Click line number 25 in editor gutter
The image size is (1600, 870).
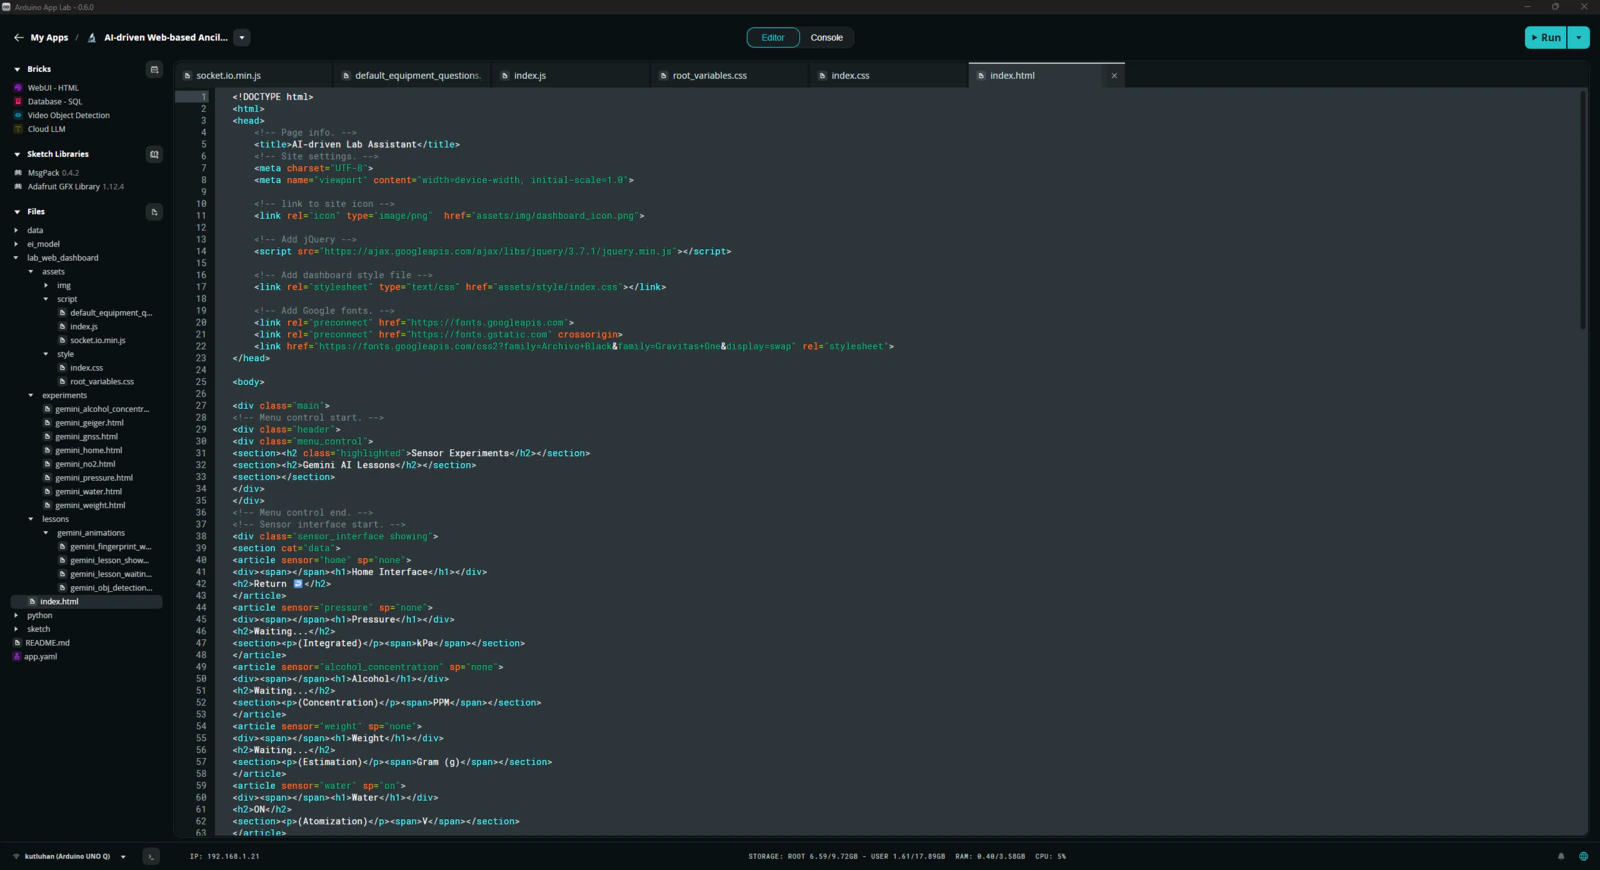point(201,382)
